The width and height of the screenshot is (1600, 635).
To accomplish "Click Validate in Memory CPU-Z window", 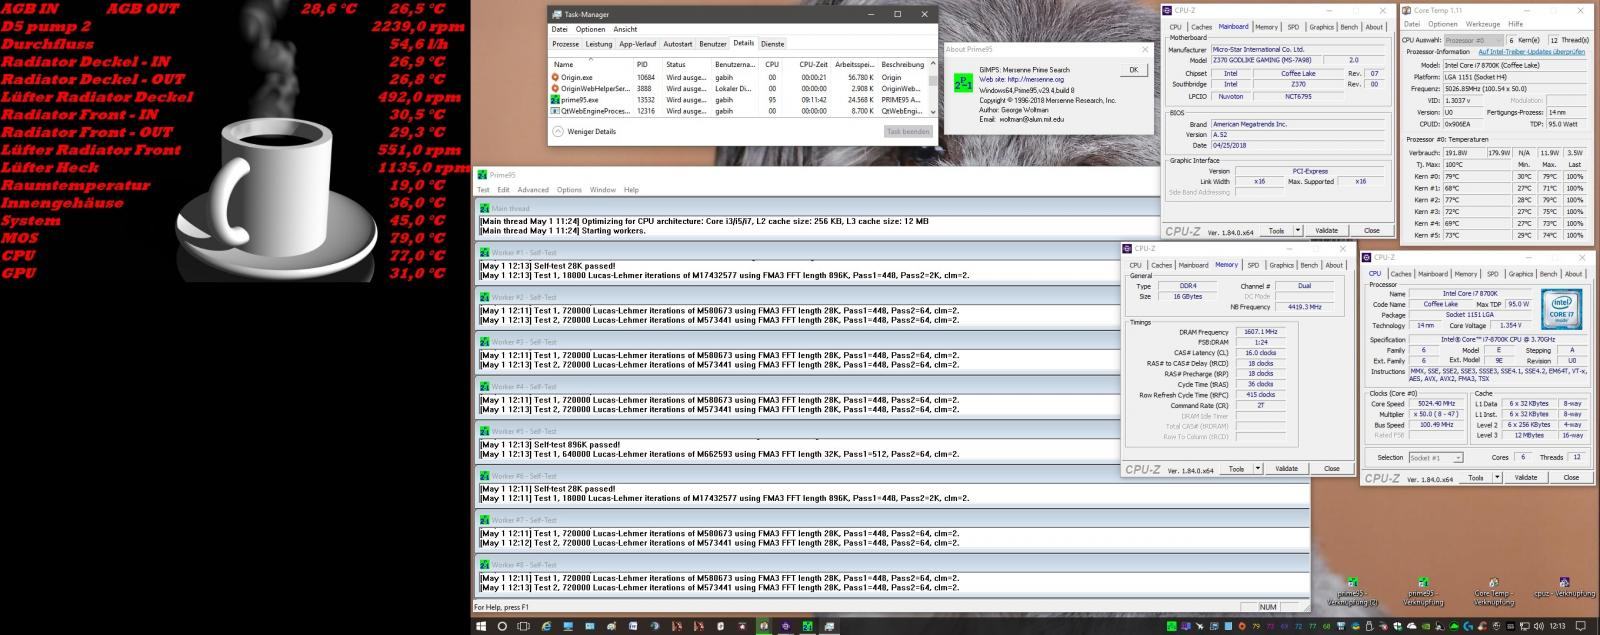I will pyautogui.click(x=1287, y=468).
